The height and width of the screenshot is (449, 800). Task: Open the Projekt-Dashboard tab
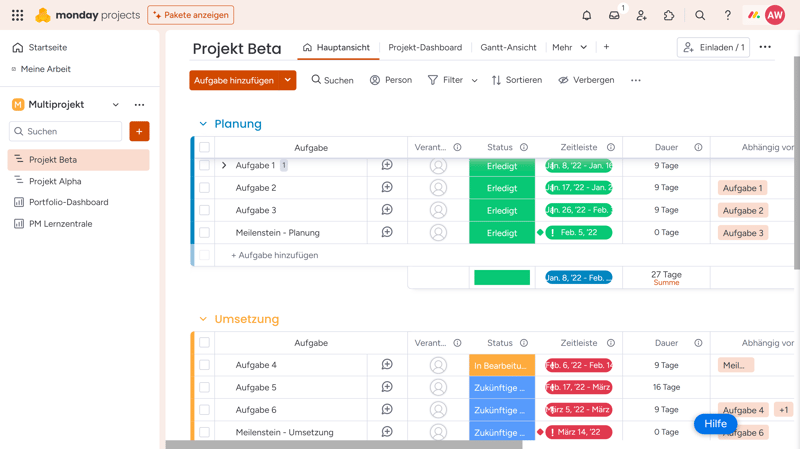425,47
